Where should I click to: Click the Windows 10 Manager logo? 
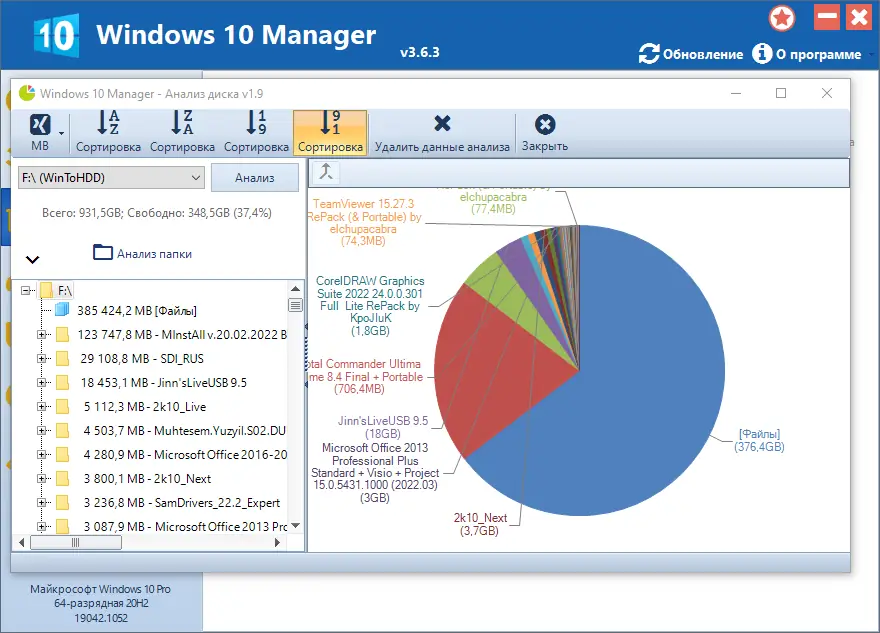pos(56,36)
